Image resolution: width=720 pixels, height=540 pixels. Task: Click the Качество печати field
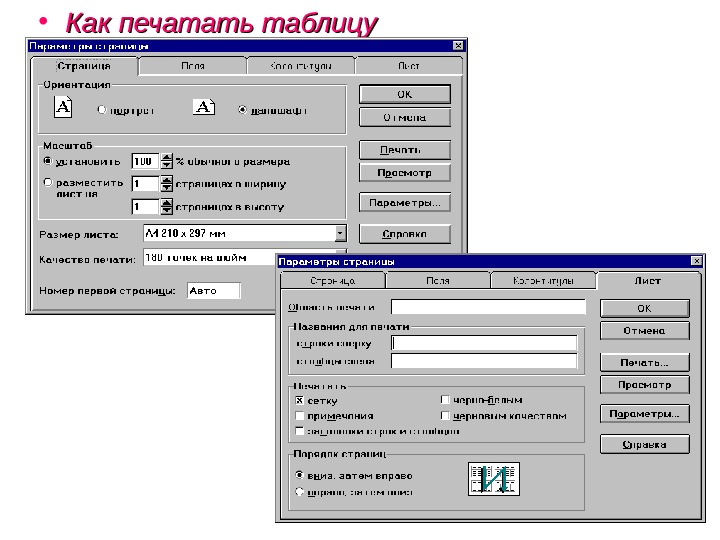coord(210,258)
